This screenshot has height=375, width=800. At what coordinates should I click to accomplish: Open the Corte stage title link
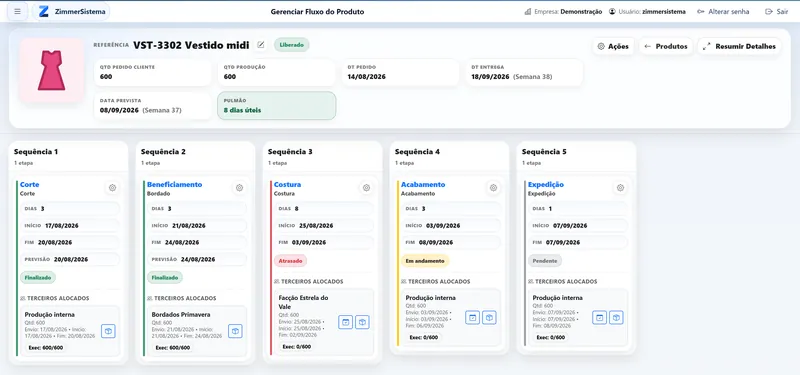pyautogui.click(x=30, y=185)
